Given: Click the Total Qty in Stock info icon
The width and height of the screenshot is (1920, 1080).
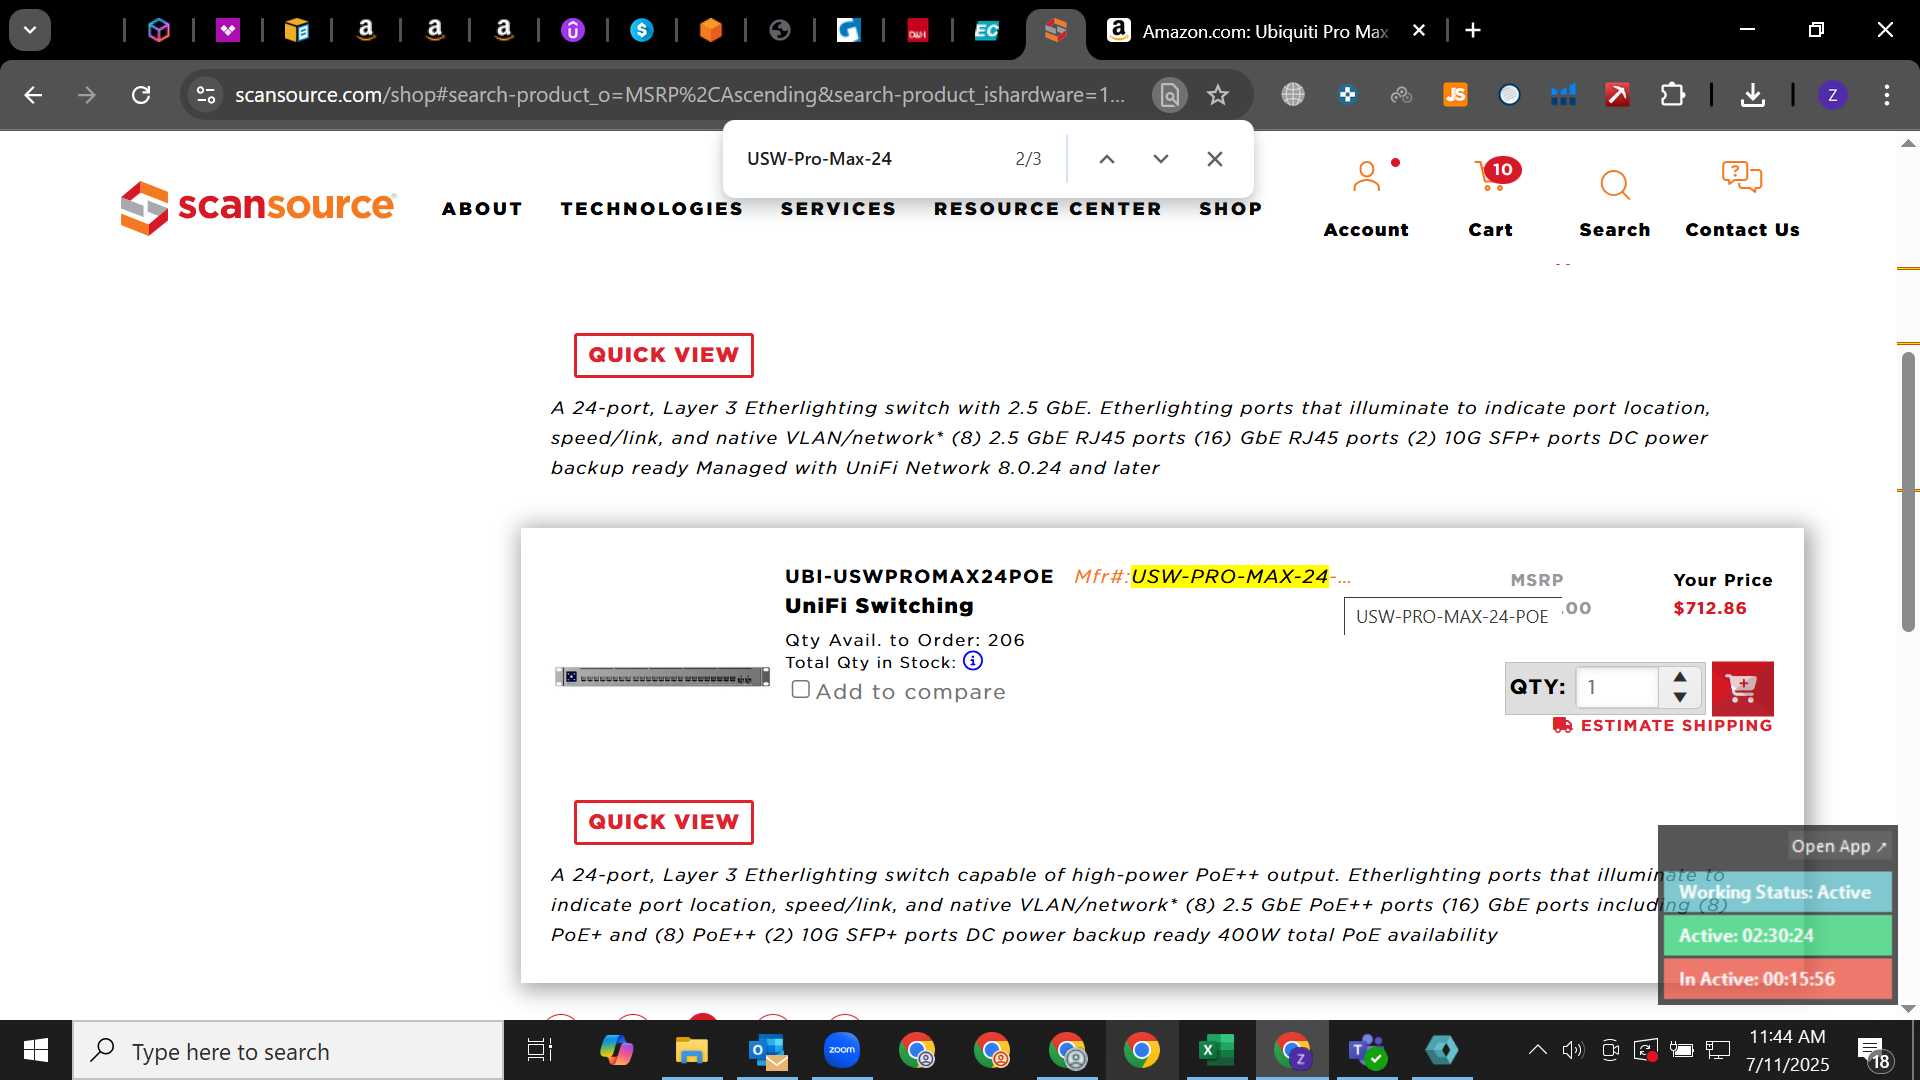Looking at the screenshot, I should (973, 661).
